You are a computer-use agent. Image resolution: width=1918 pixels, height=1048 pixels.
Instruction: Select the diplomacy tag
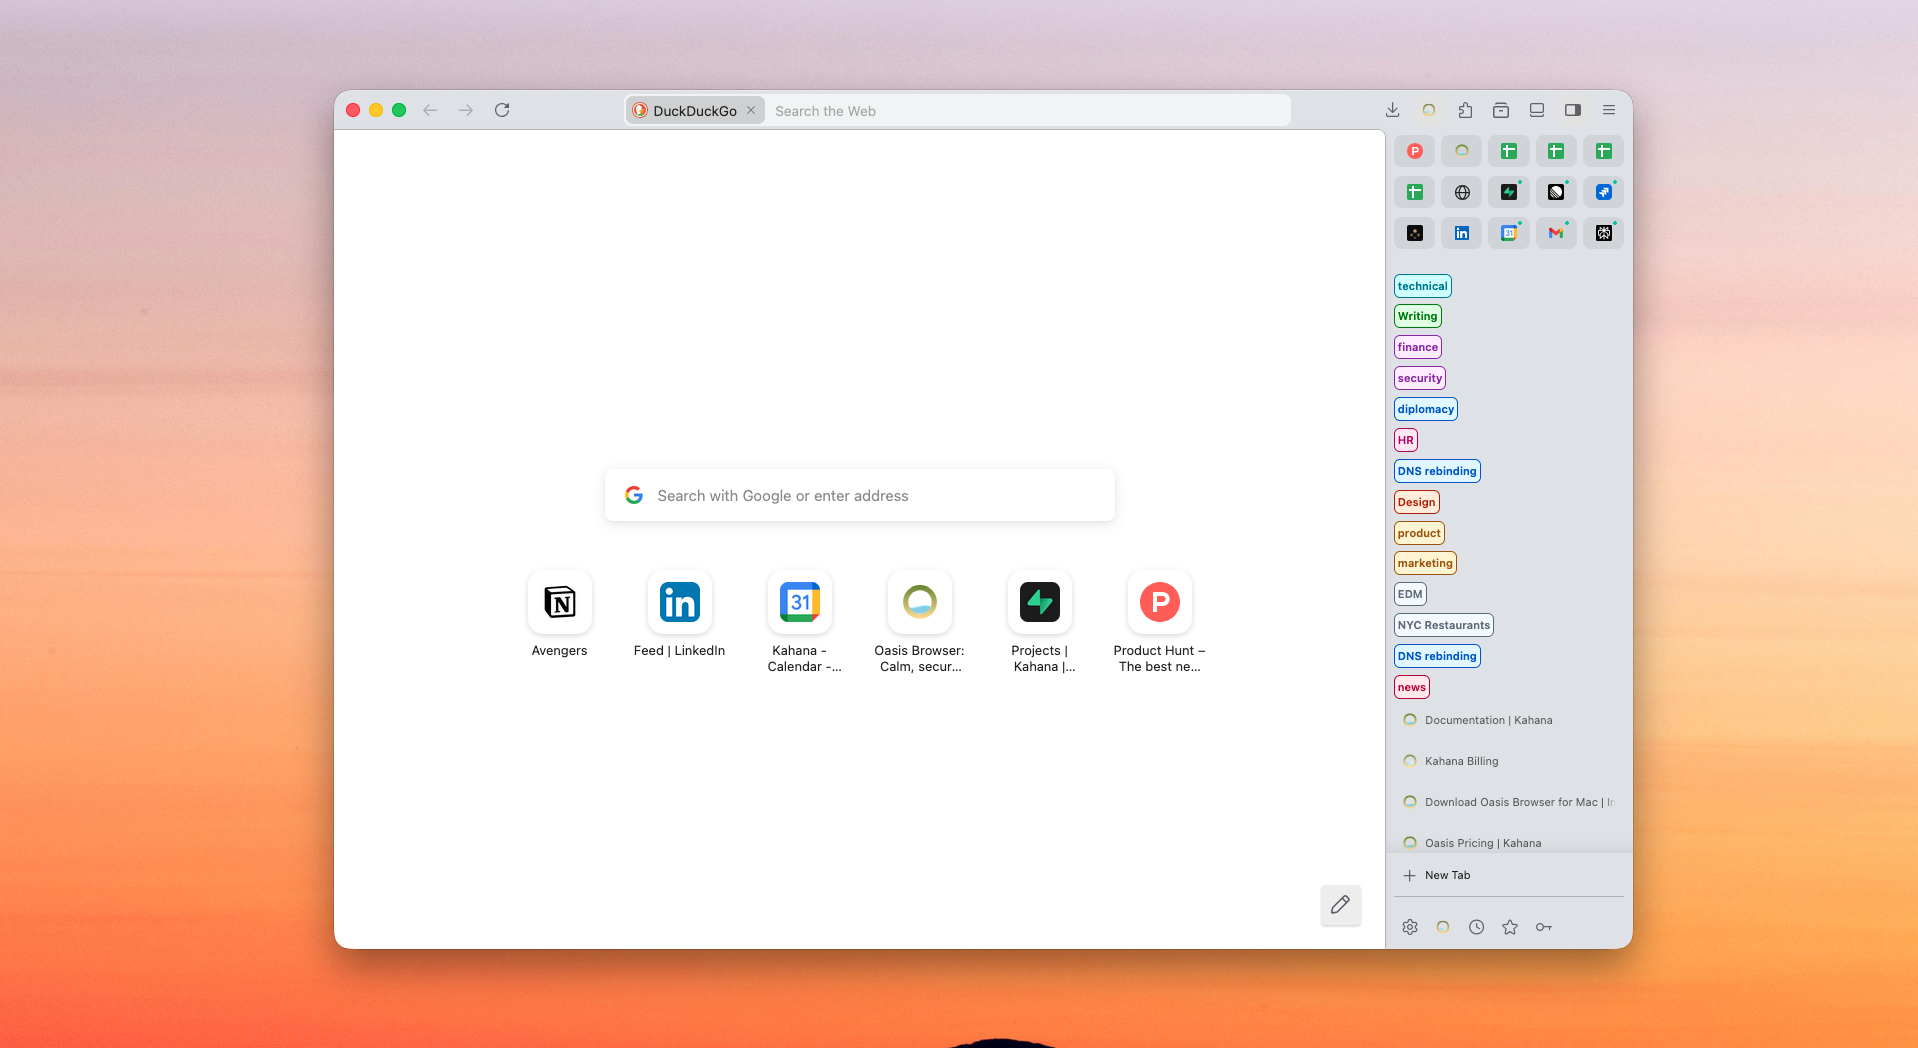point(1425,409)
